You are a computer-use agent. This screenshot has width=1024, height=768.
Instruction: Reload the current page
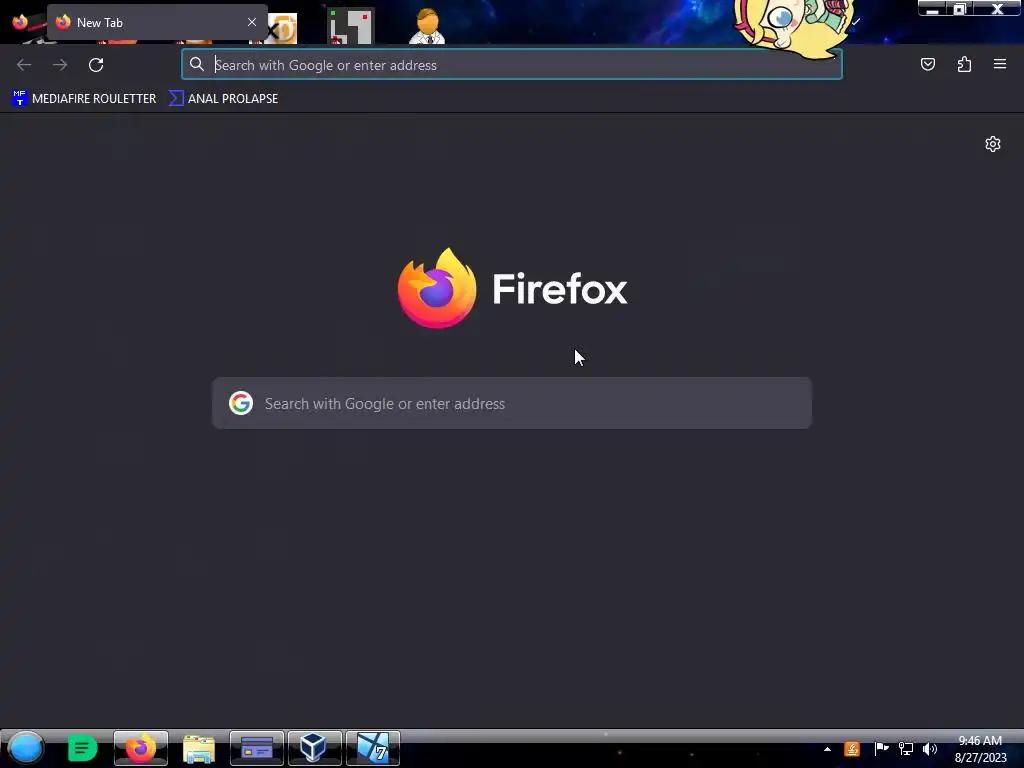(x=96, y=65)
